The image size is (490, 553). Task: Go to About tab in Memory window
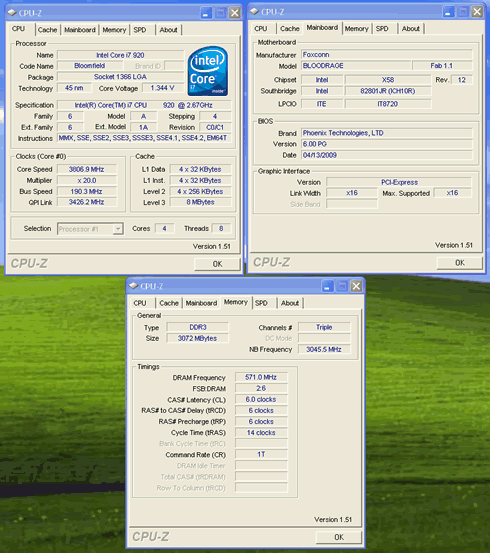(x=290, y=303)
